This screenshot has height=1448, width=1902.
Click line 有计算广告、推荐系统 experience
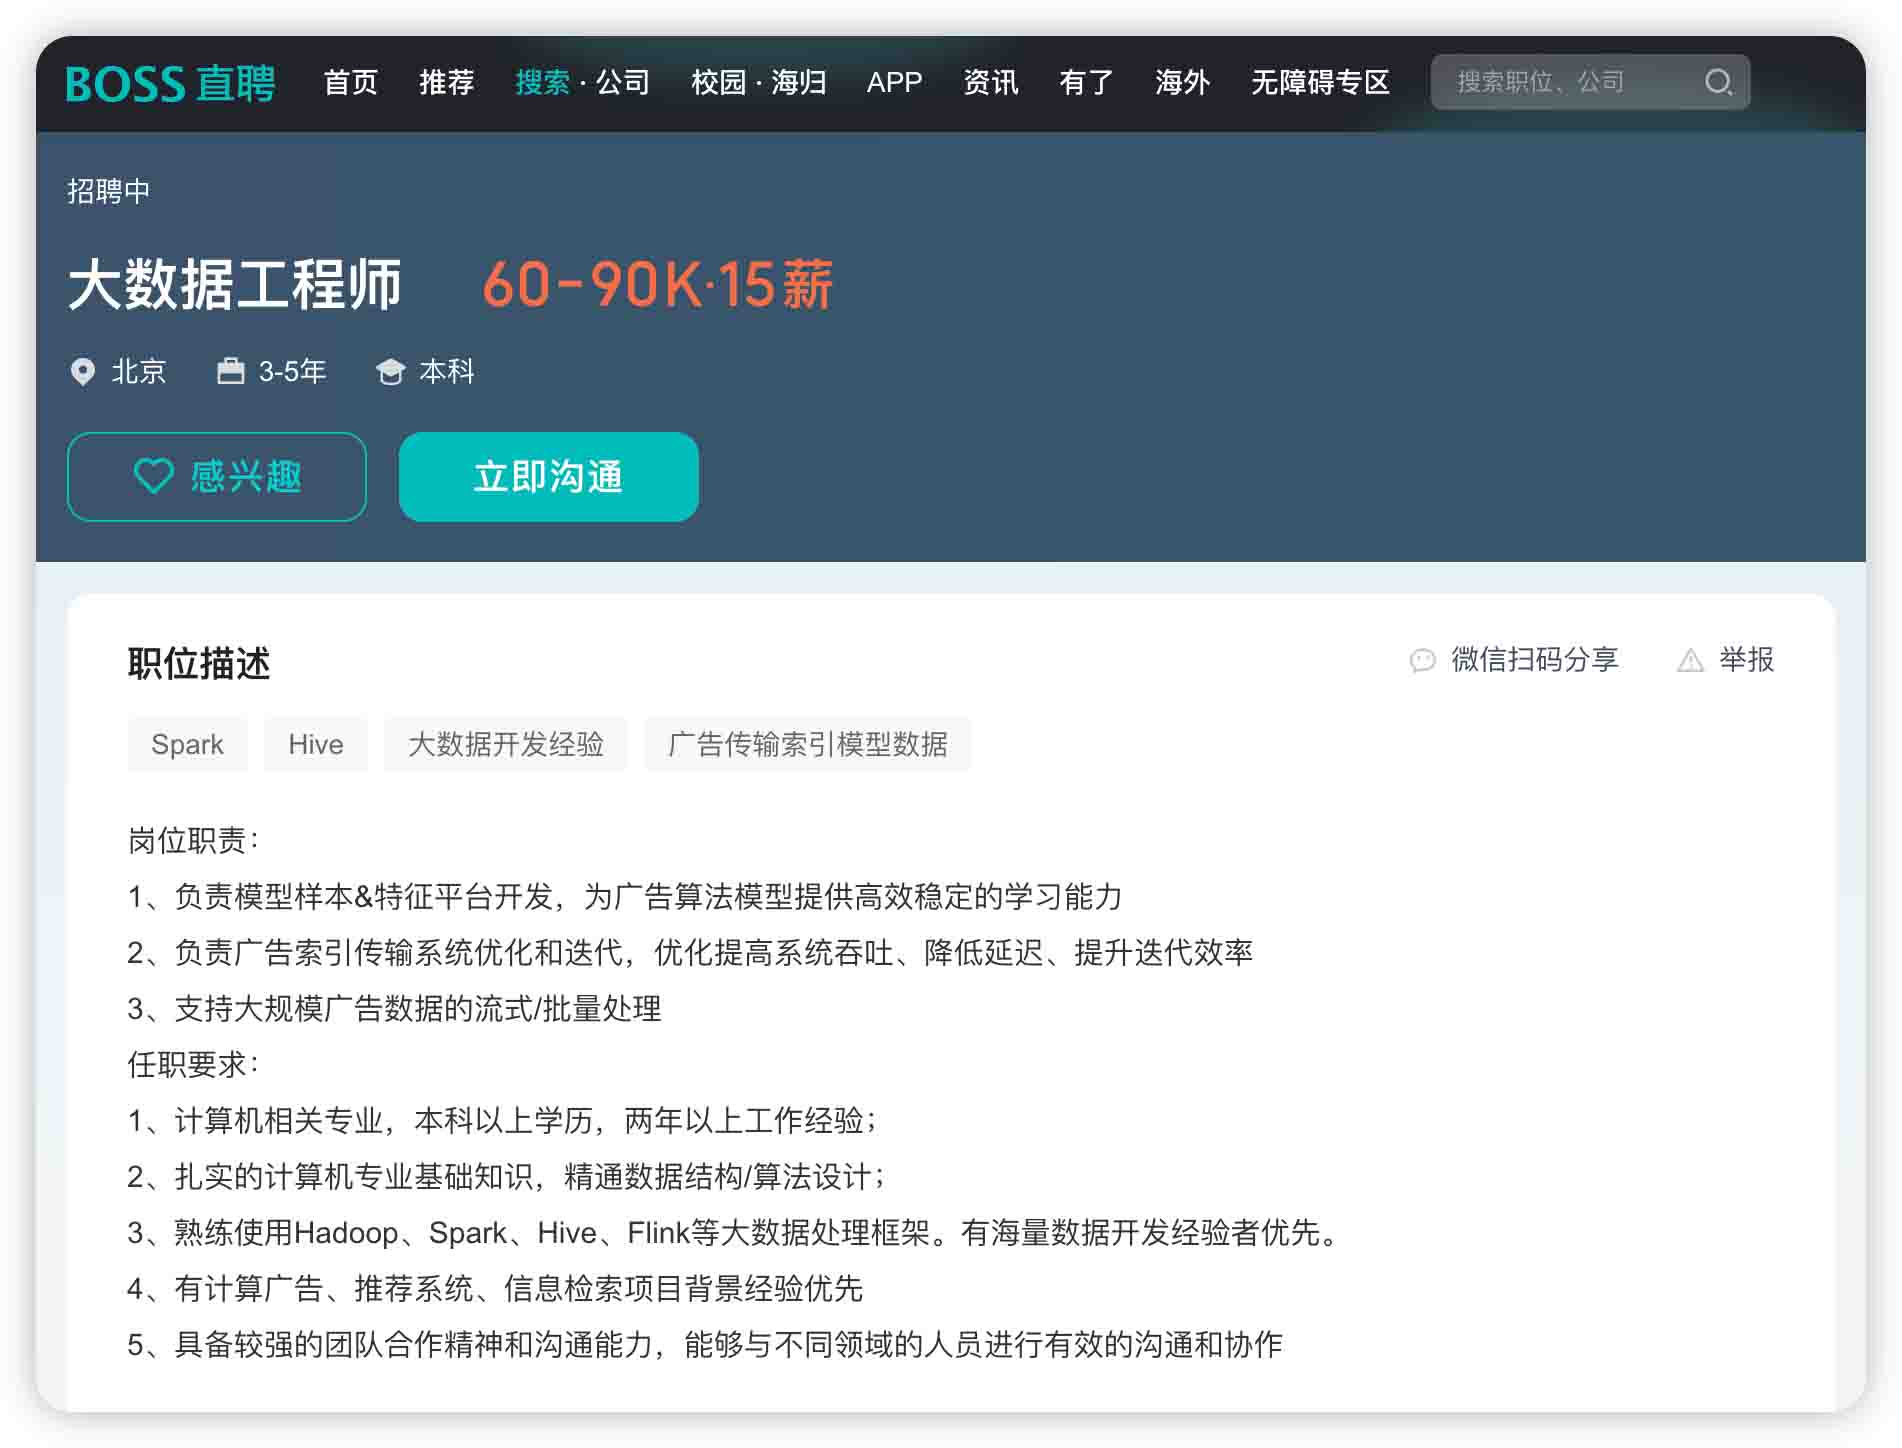[495, 1288]
